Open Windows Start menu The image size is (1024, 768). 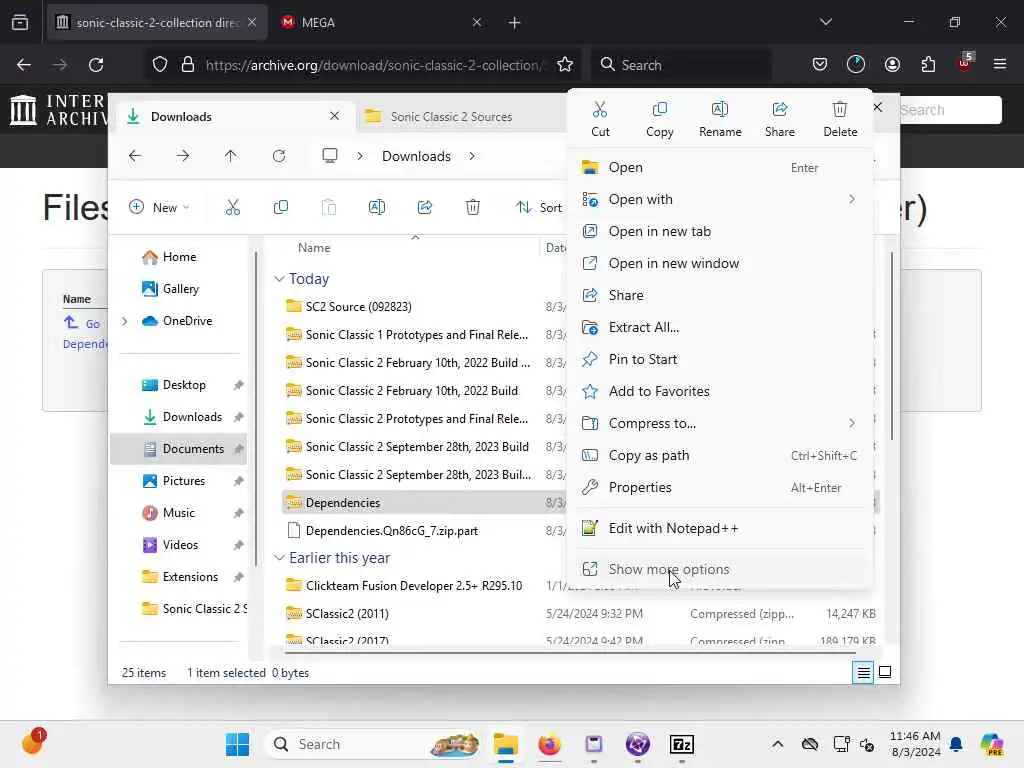(237, 744)
